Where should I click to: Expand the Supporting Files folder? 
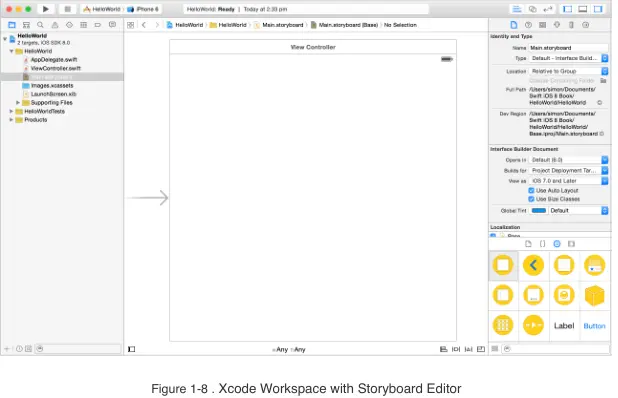click(x=18, y=102)
